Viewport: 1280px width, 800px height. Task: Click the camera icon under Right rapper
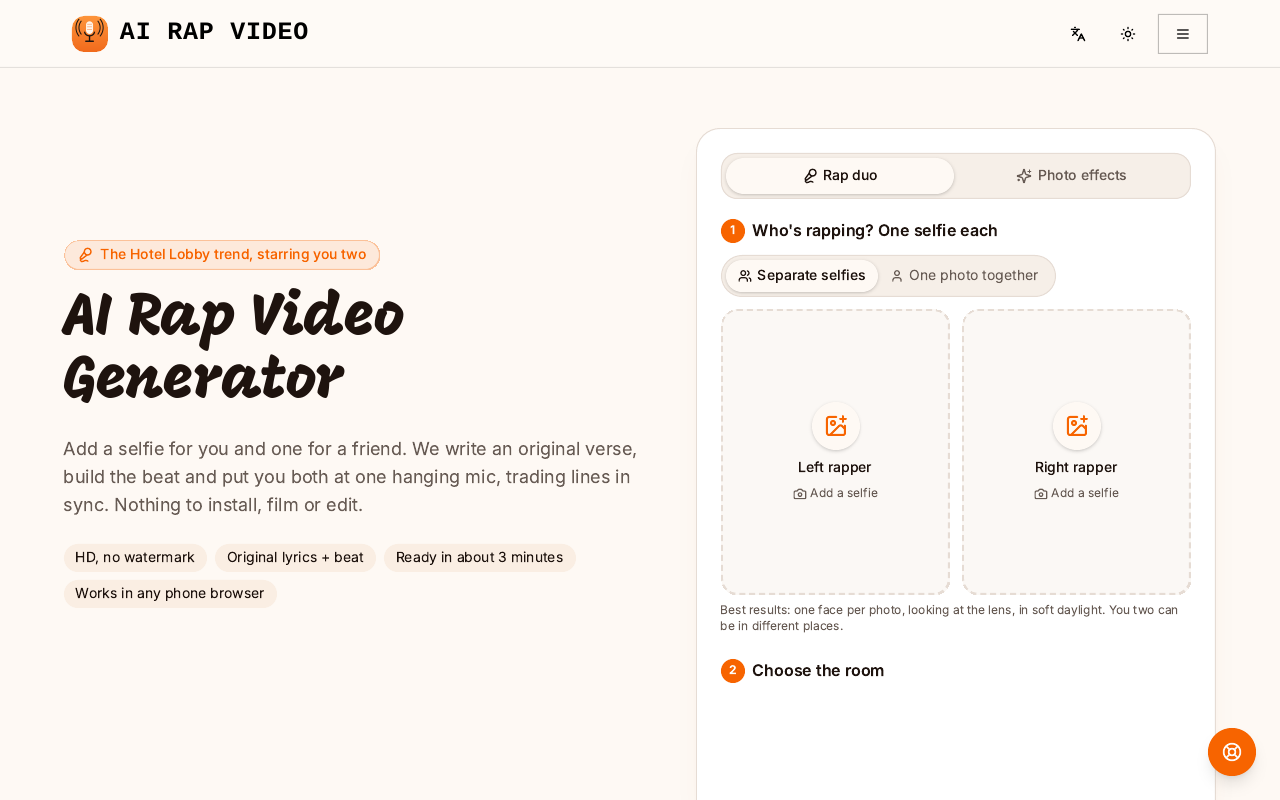tap(1041, 494)
